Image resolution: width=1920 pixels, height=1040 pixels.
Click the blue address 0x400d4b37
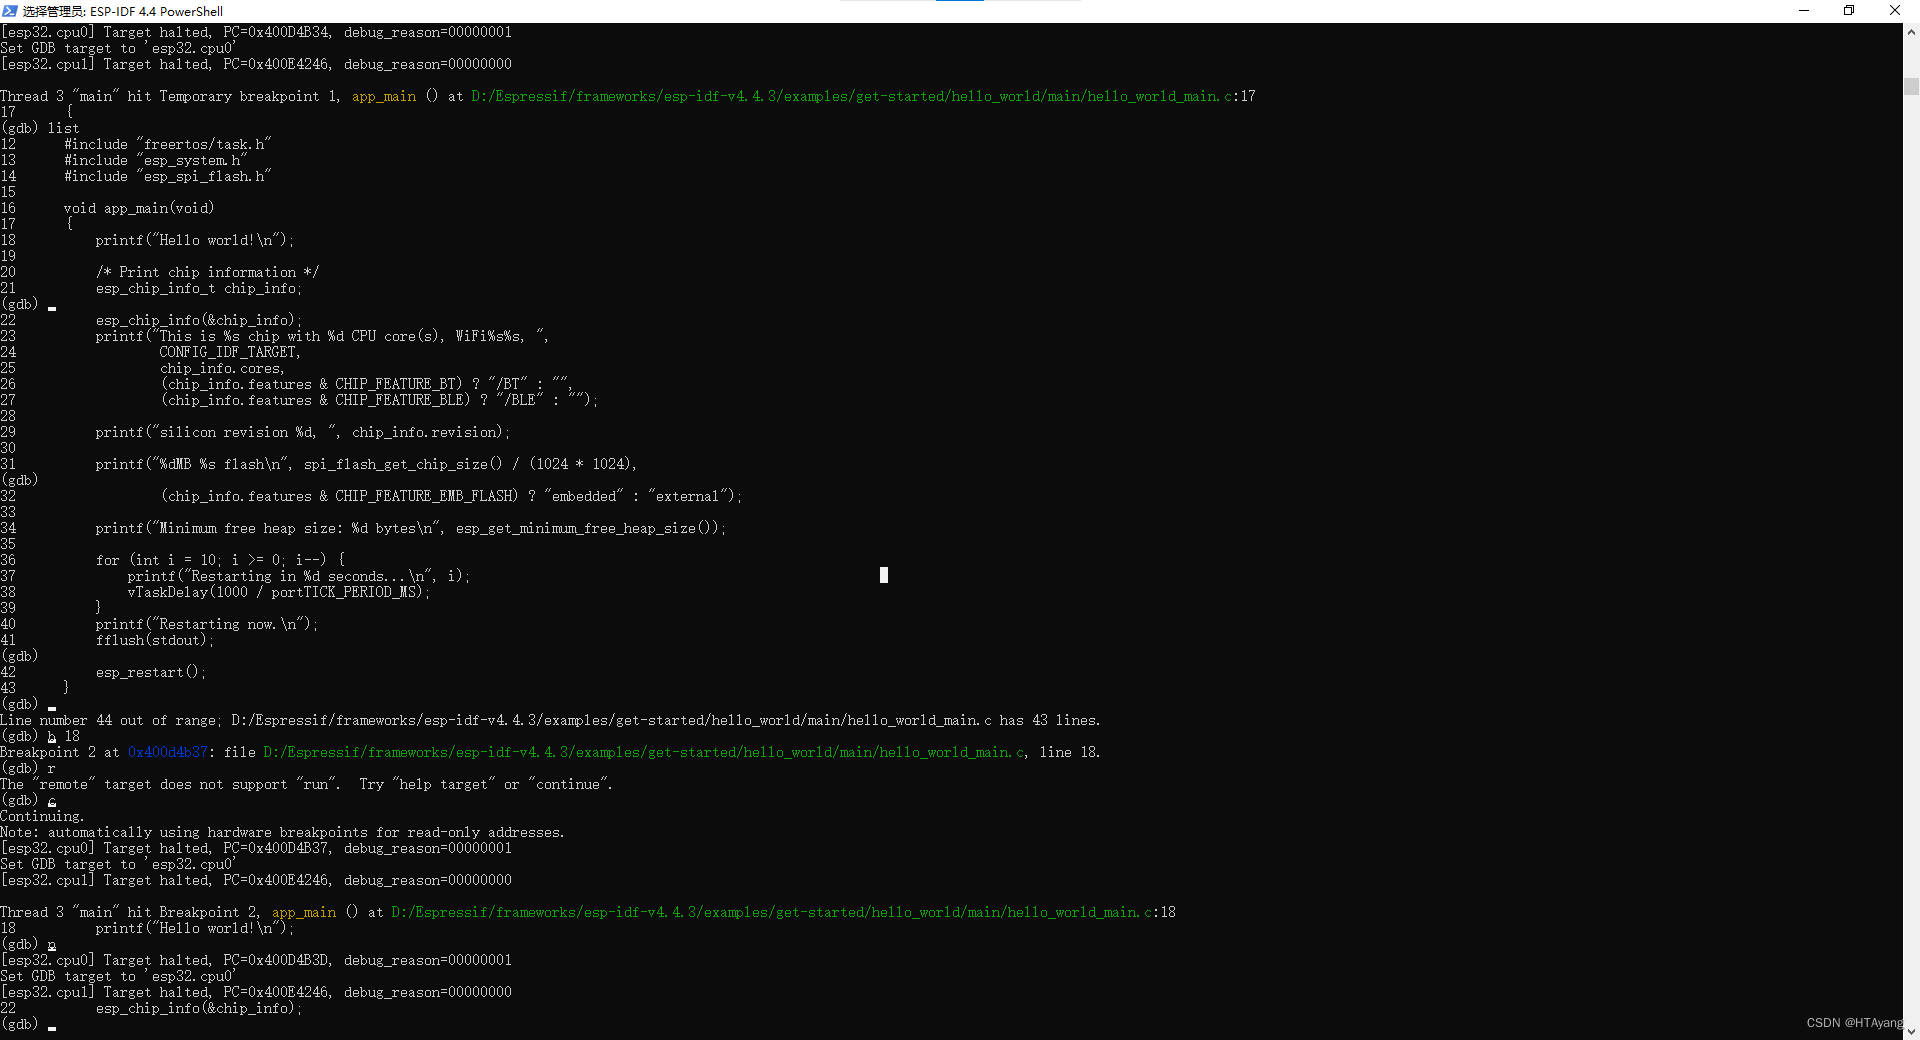168,752
